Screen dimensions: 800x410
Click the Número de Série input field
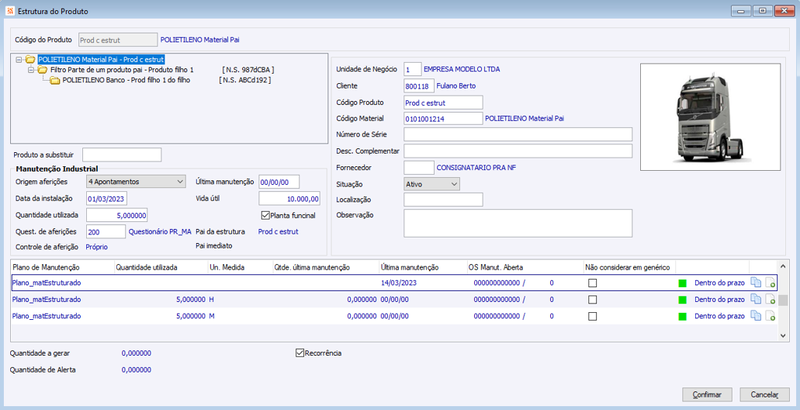pyautogui.click(x=518, y=135)
